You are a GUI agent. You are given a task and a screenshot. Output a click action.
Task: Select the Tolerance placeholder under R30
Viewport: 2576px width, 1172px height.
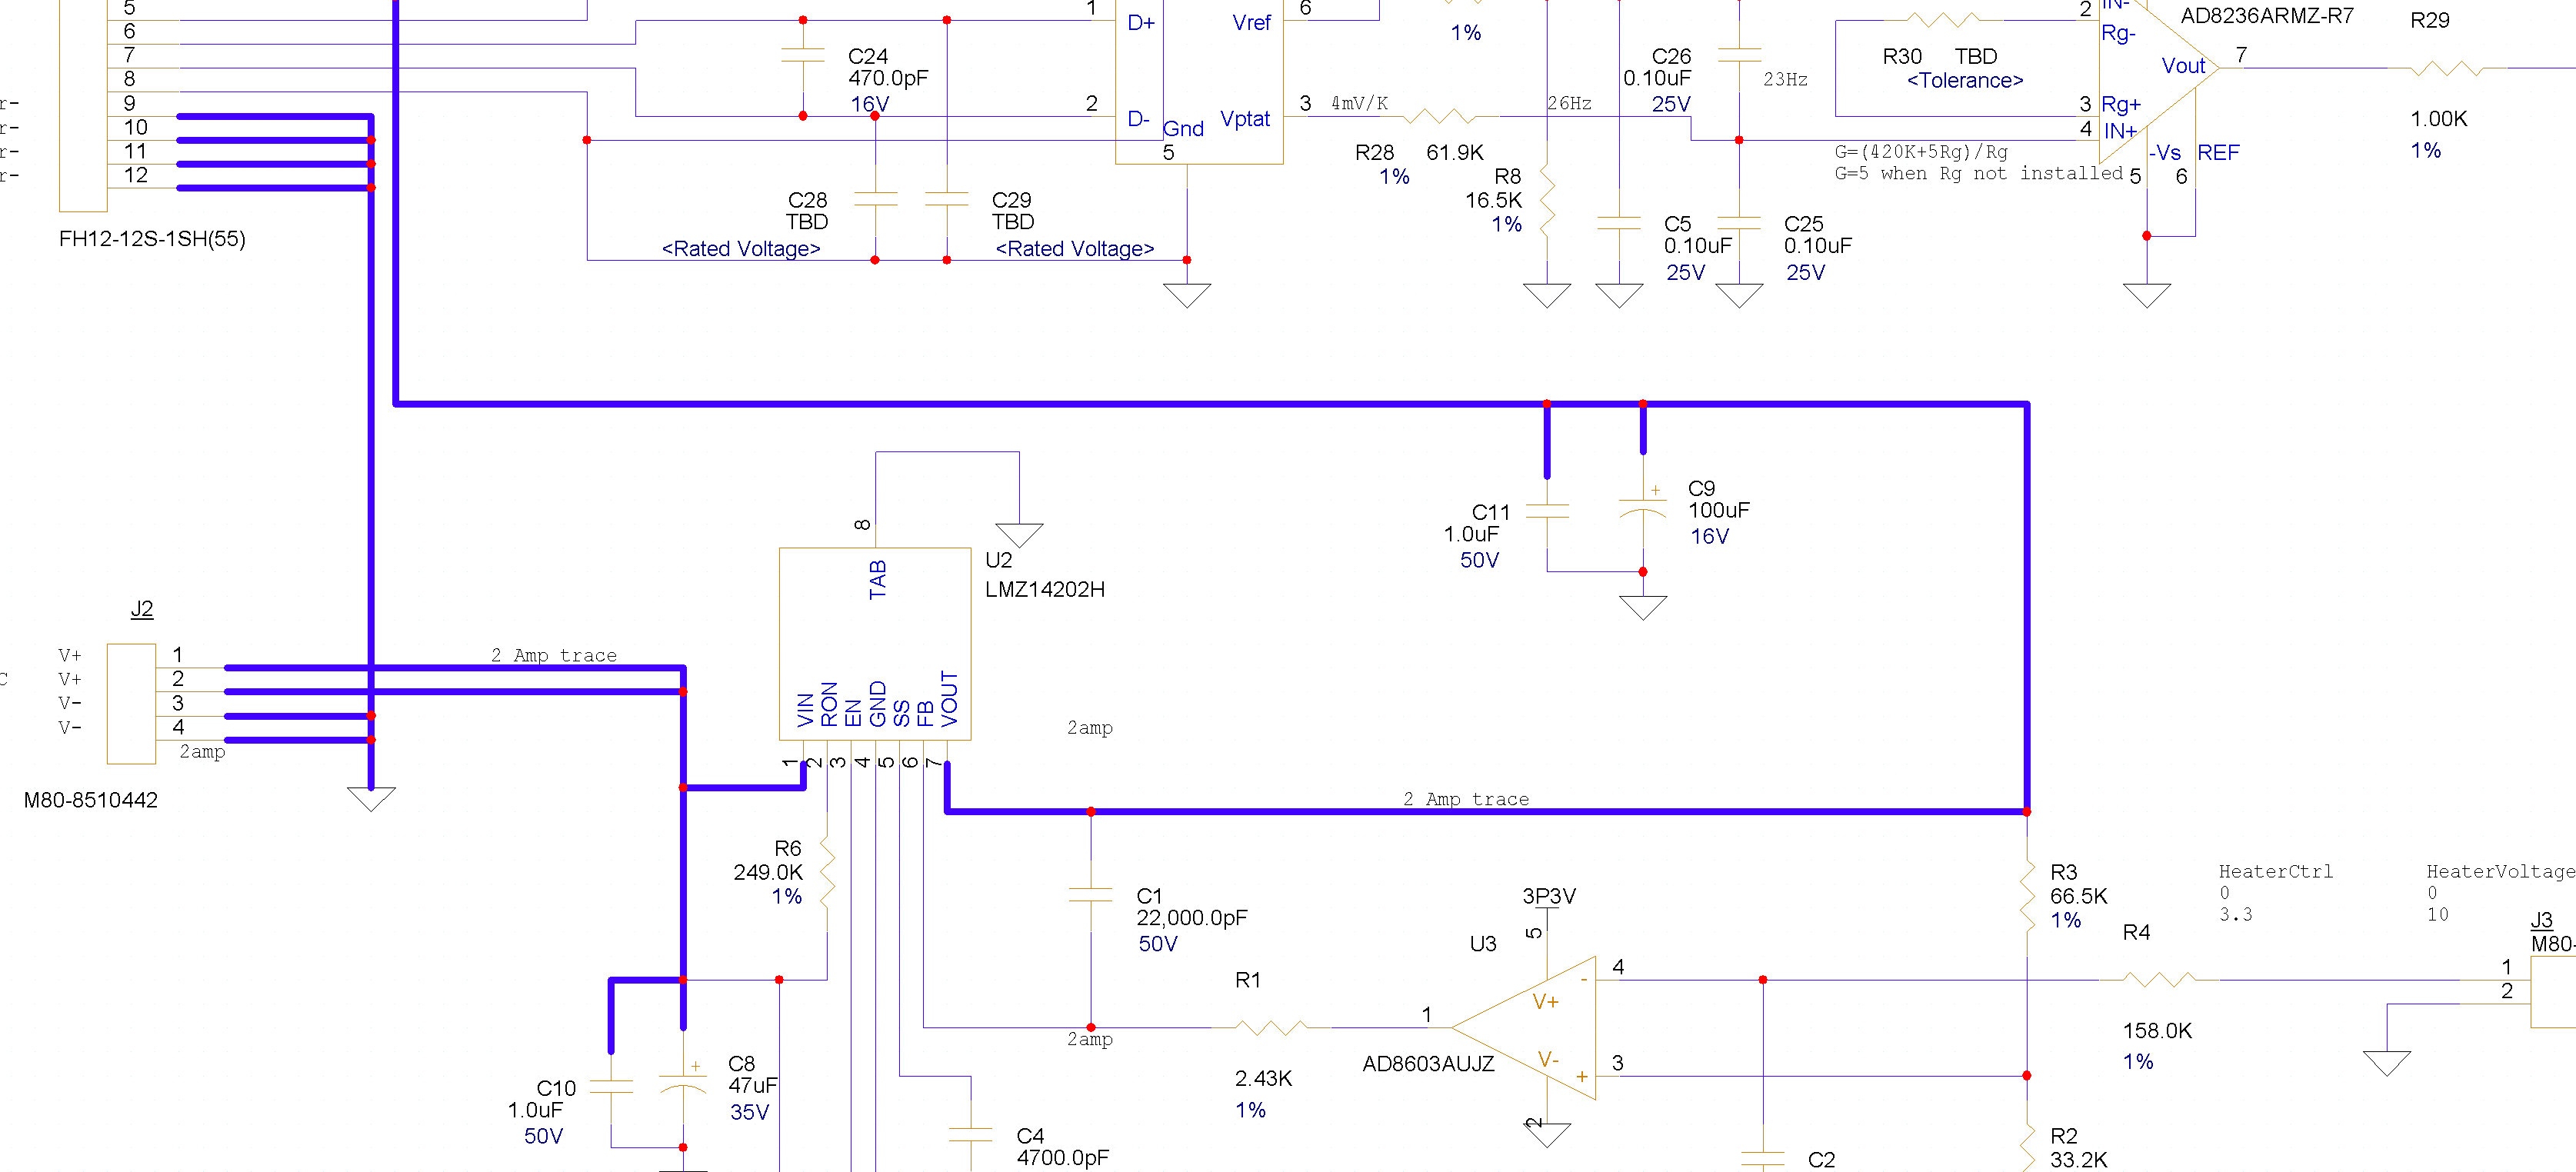(1965, 81)
